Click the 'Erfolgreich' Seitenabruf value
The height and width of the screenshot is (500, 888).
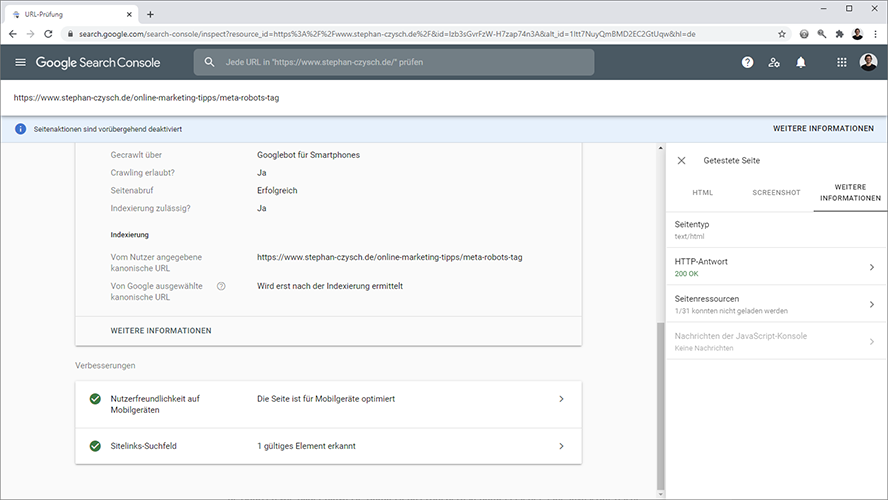pos(277,191)
